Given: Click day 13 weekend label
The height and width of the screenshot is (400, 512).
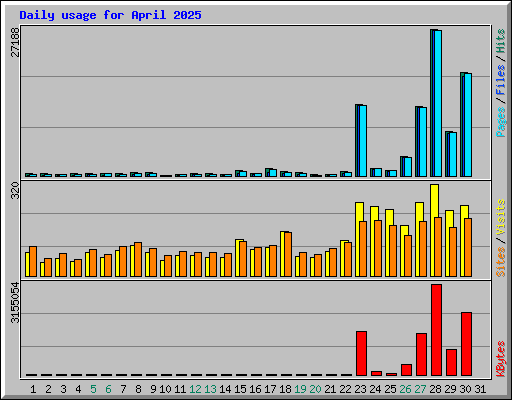Looking at the screenshot, I should 210,389.
